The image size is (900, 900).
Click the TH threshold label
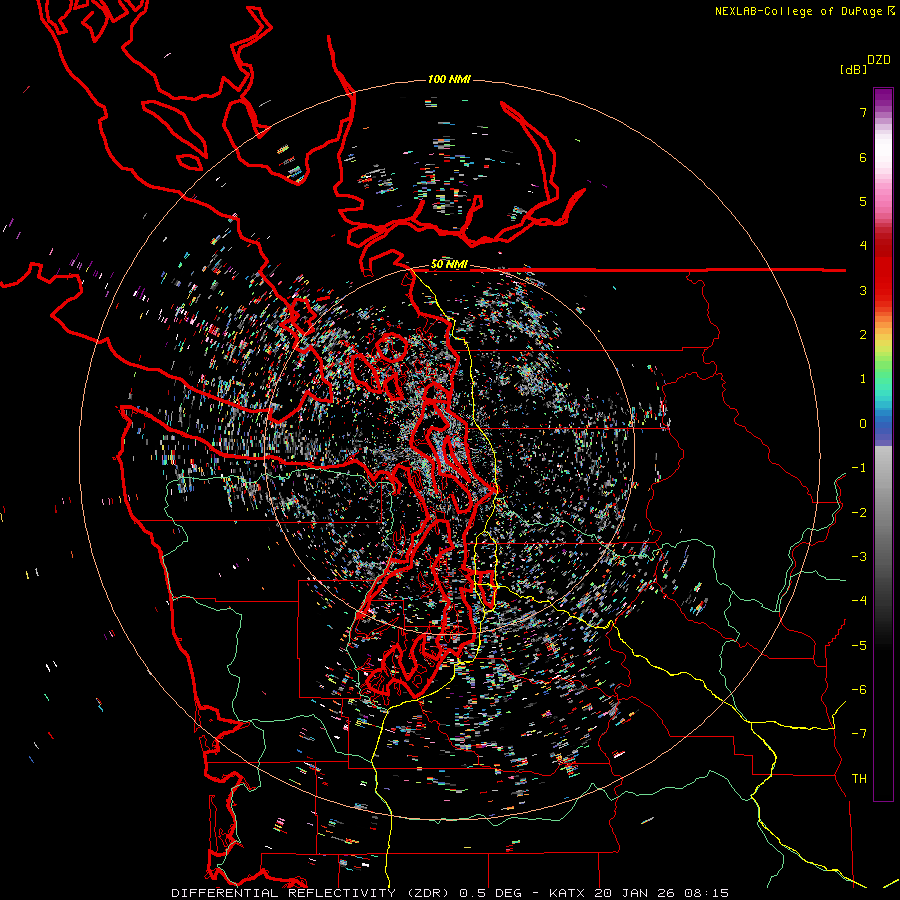click(x=859, y=779)
